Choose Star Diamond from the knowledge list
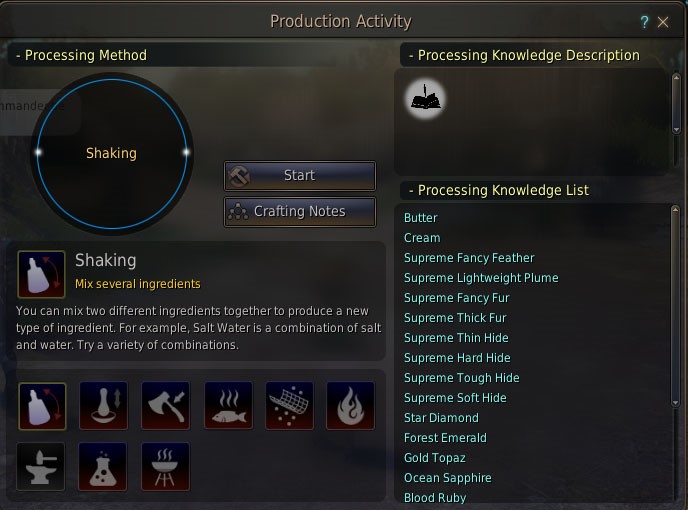This screenshot has width=688, height=510. pyautogui.click(x=441, y=418)
